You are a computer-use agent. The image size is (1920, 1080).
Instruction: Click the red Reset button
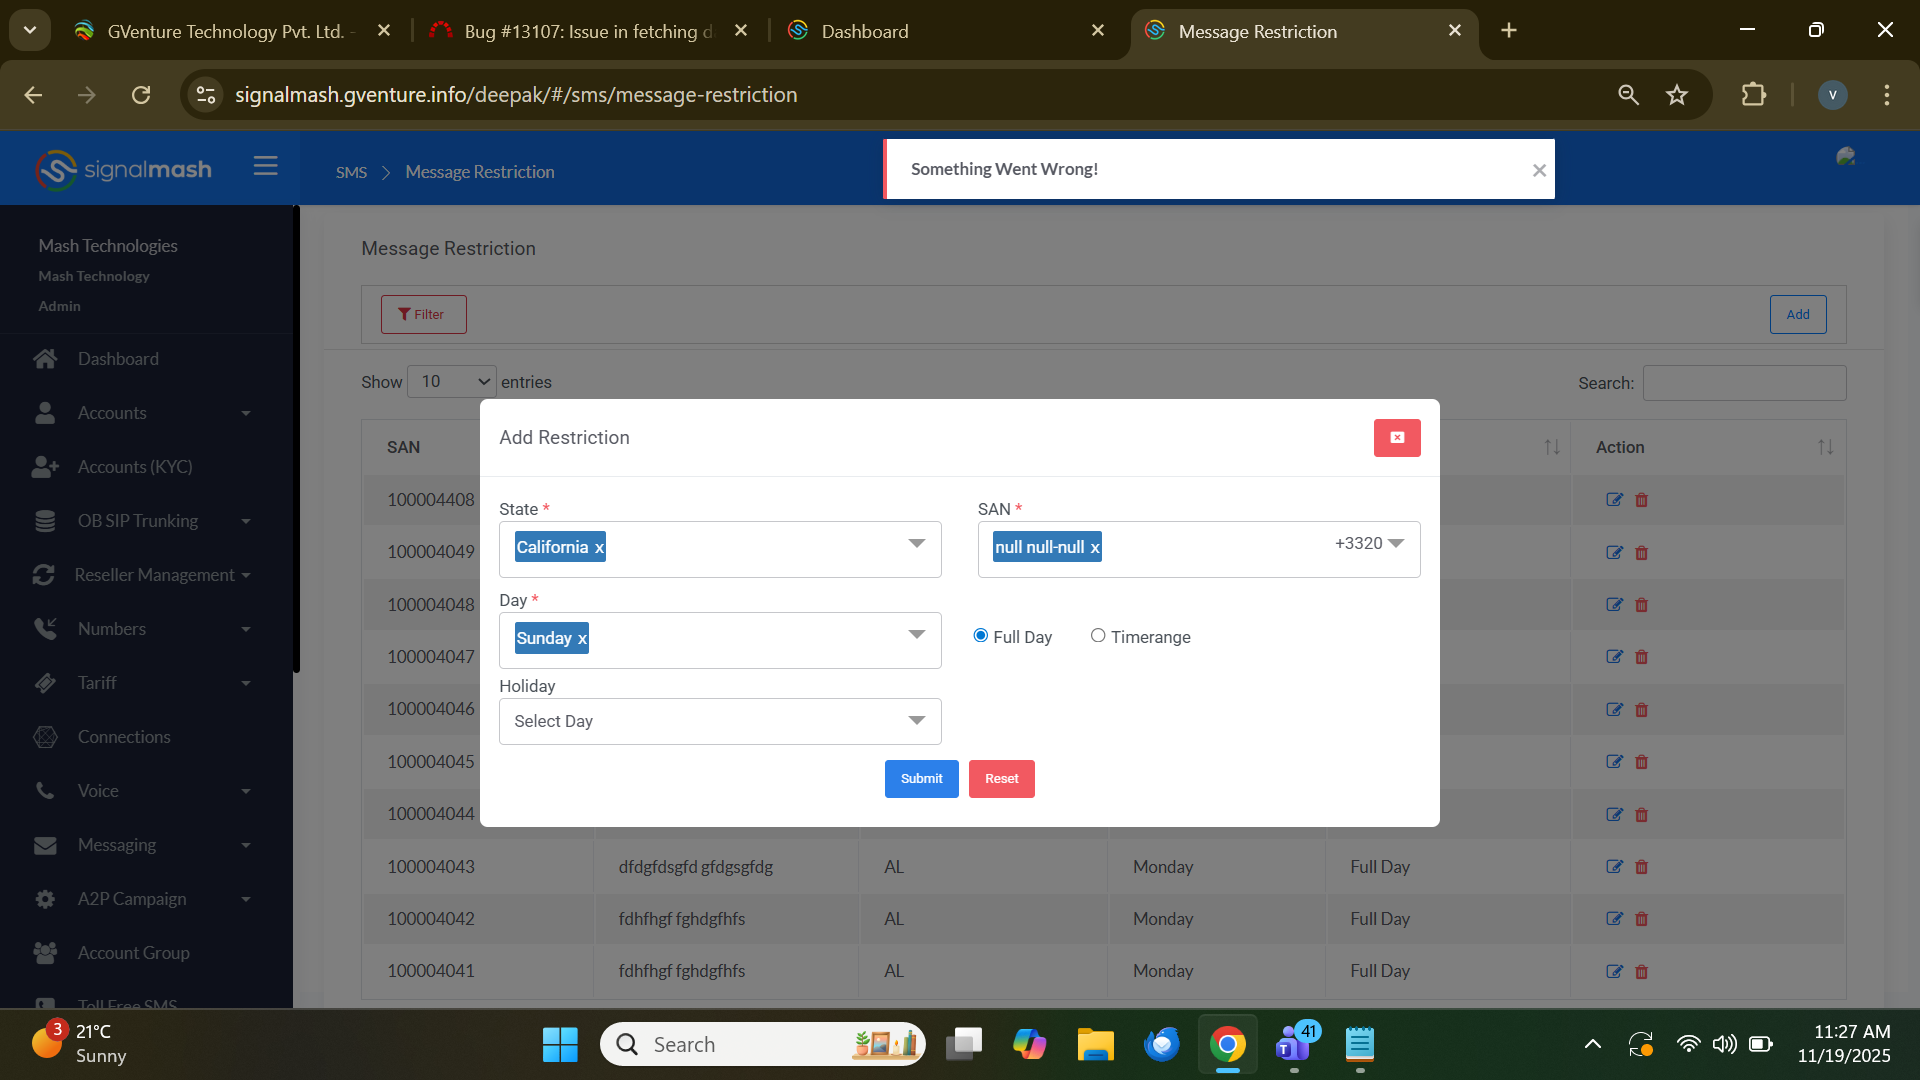click(x=1001, y=779)
